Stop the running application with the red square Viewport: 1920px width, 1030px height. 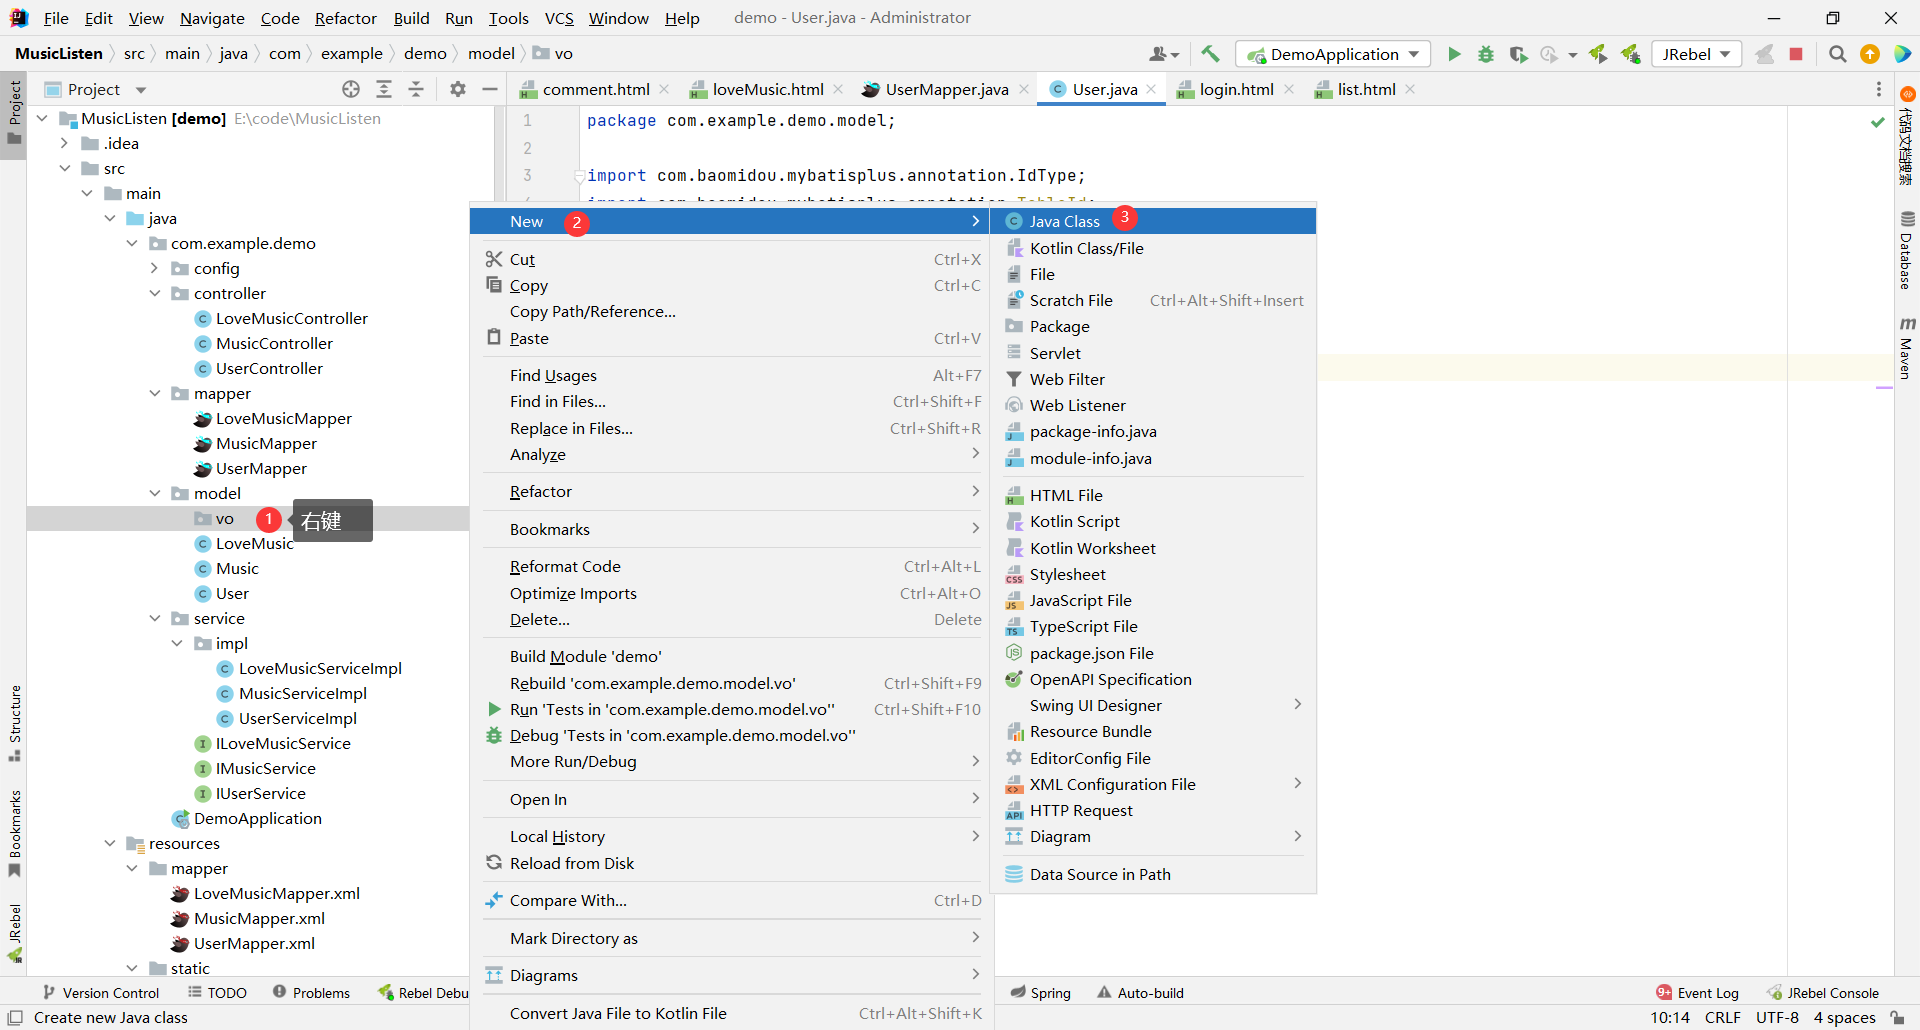point(1796,54)
